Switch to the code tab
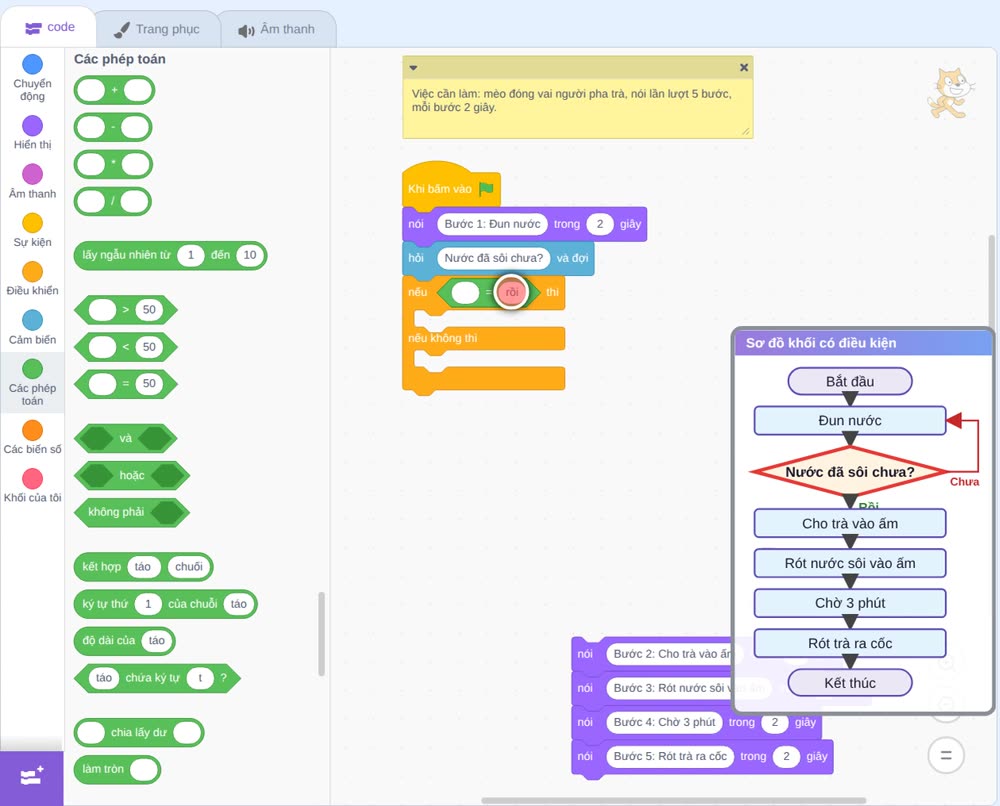1000x806 pixels. [50, 27]
